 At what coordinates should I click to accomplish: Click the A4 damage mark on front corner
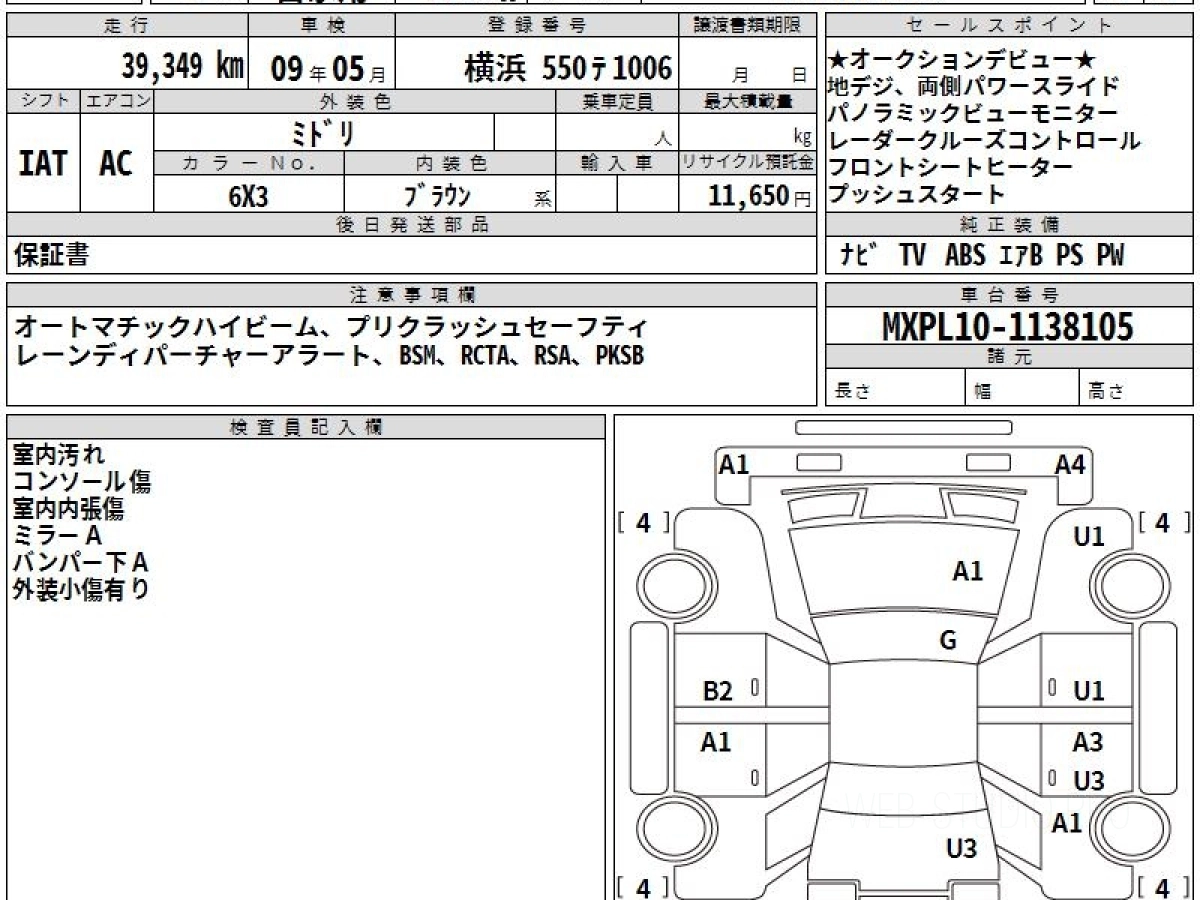pyautogui.click(x=1070, y=463)
